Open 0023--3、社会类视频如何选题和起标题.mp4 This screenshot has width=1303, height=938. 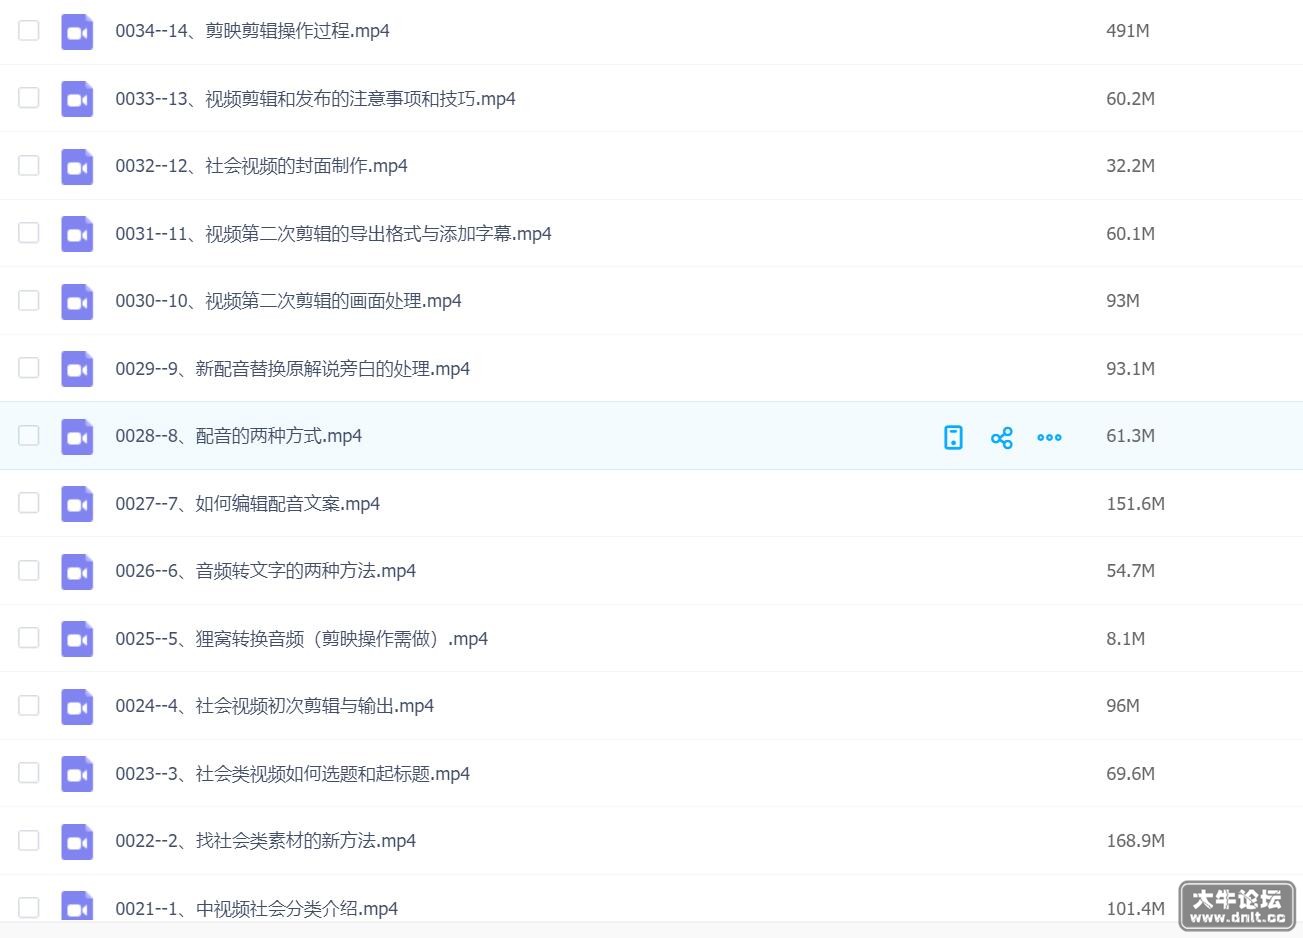(292, 774)
